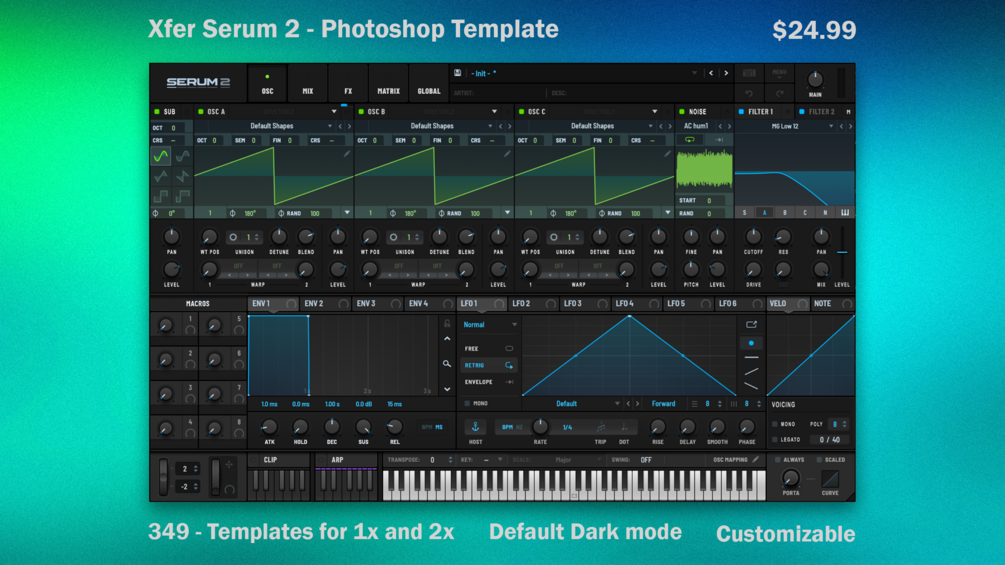1005x565 pixels.
Task: Click the MAIN volume knob
Action: pos(815,79)
